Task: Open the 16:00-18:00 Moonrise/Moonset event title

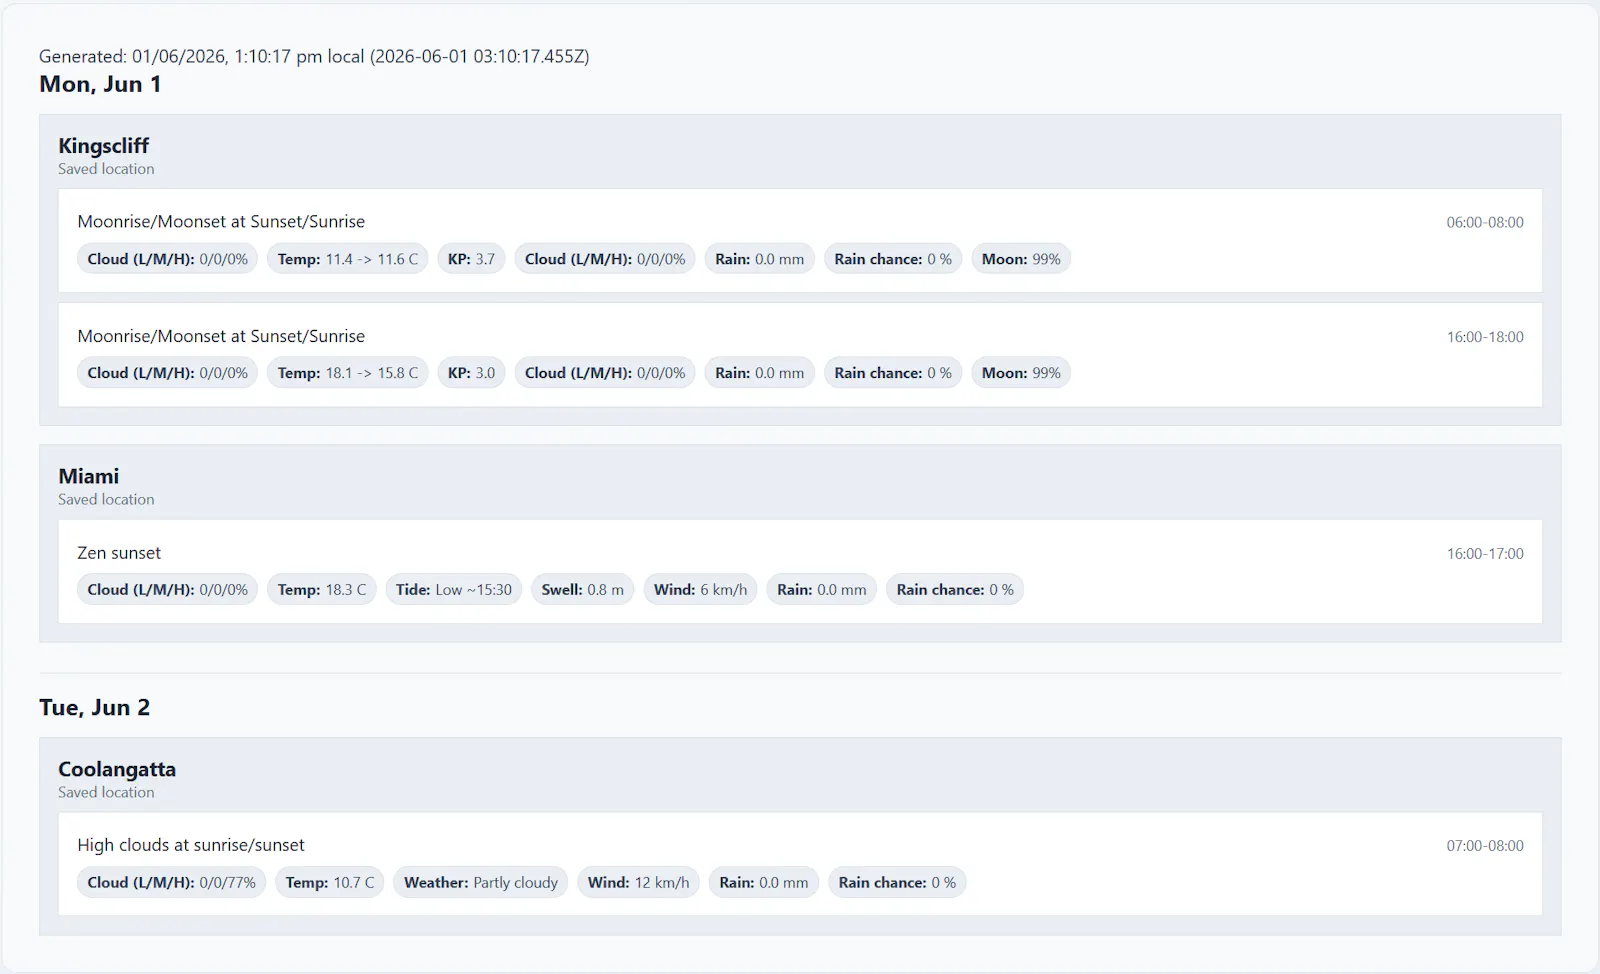Action: click(x=221, y=336)
